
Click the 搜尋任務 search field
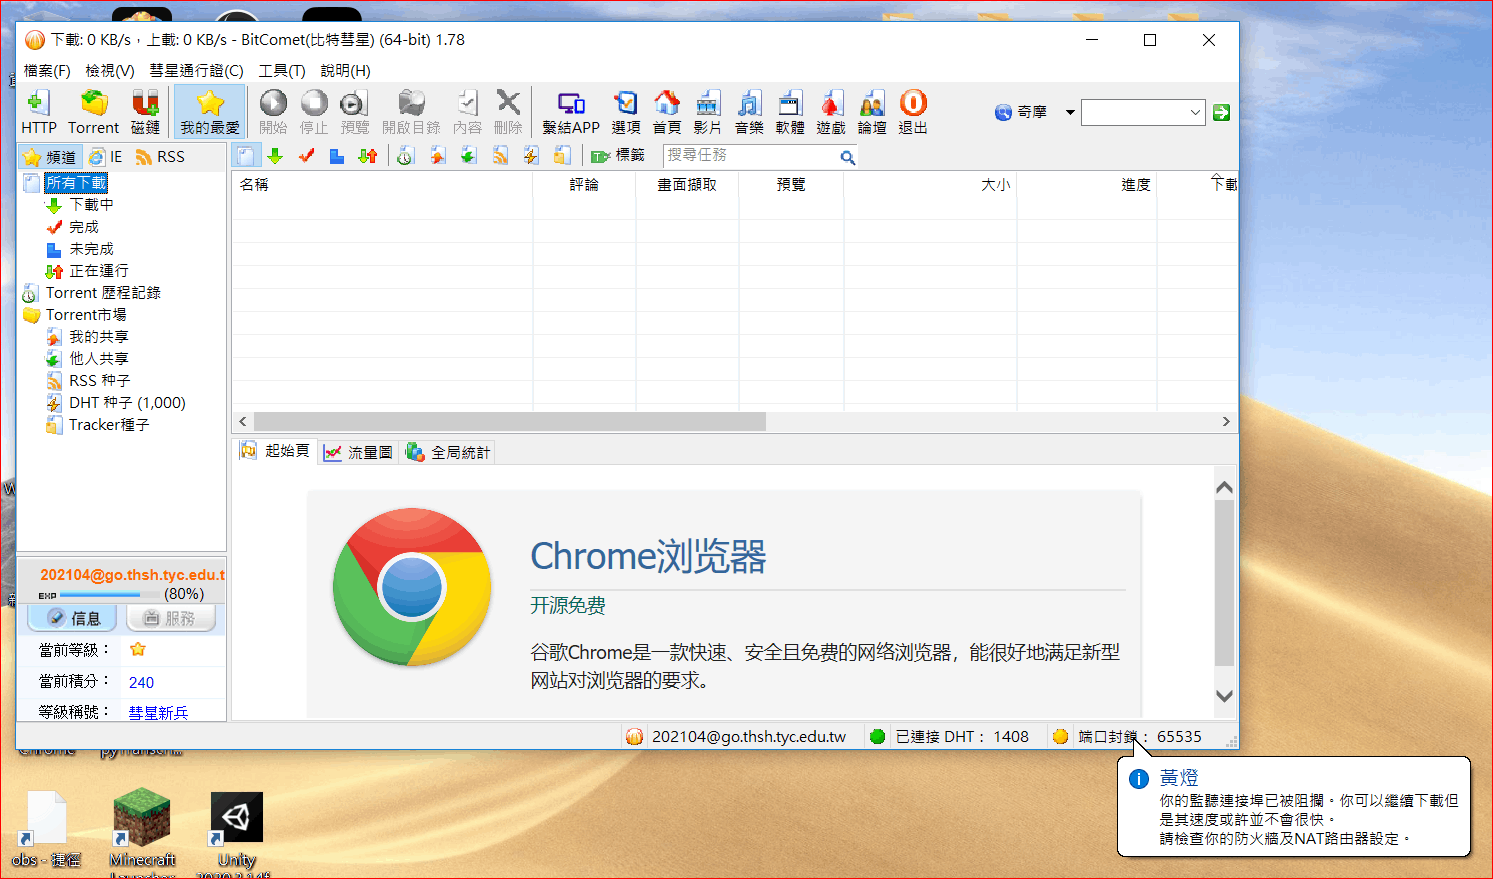751,156
